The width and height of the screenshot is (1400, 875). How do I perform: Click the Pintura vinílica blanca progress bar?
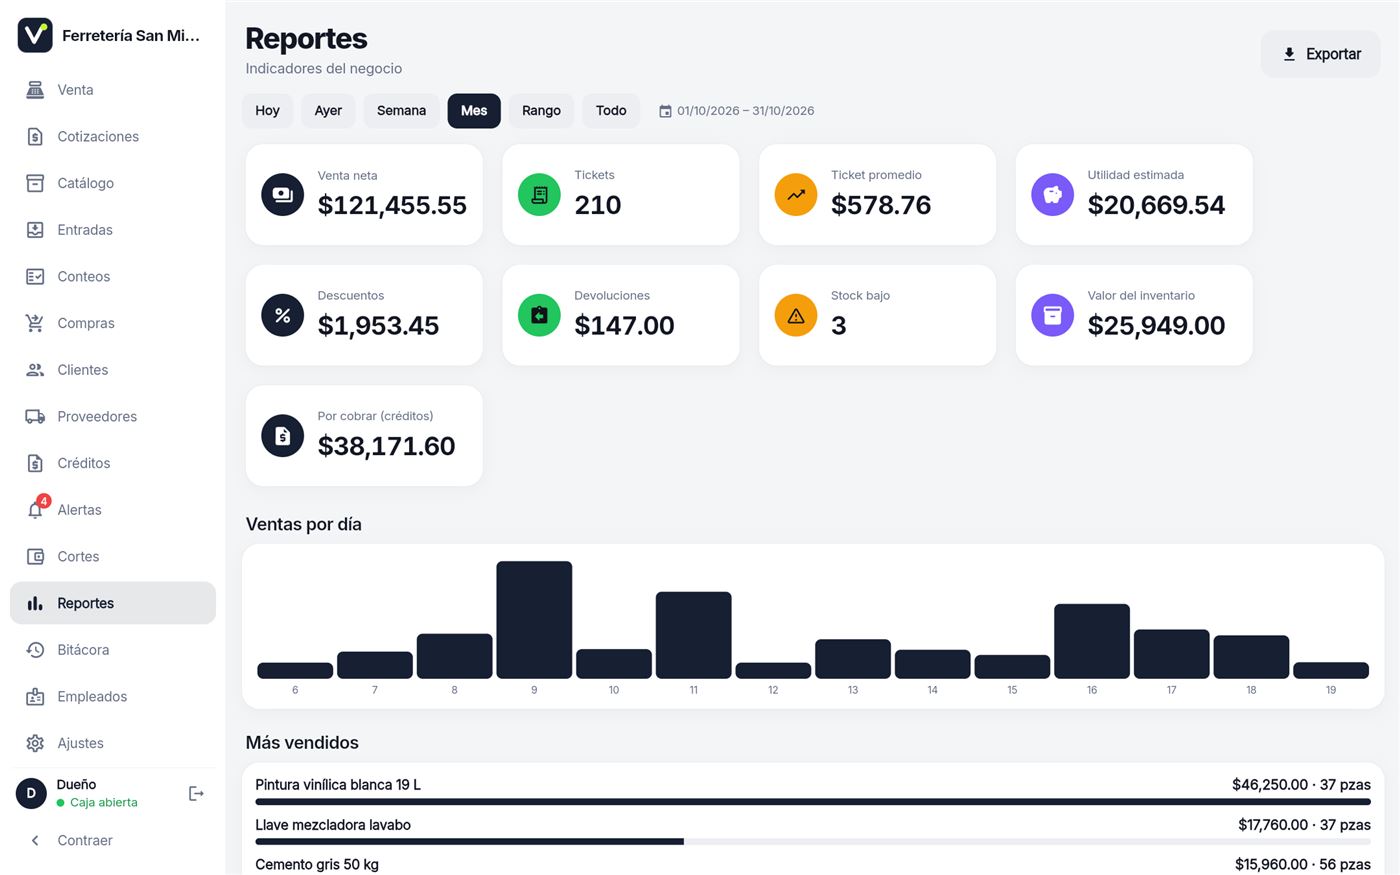click(813, 802)
